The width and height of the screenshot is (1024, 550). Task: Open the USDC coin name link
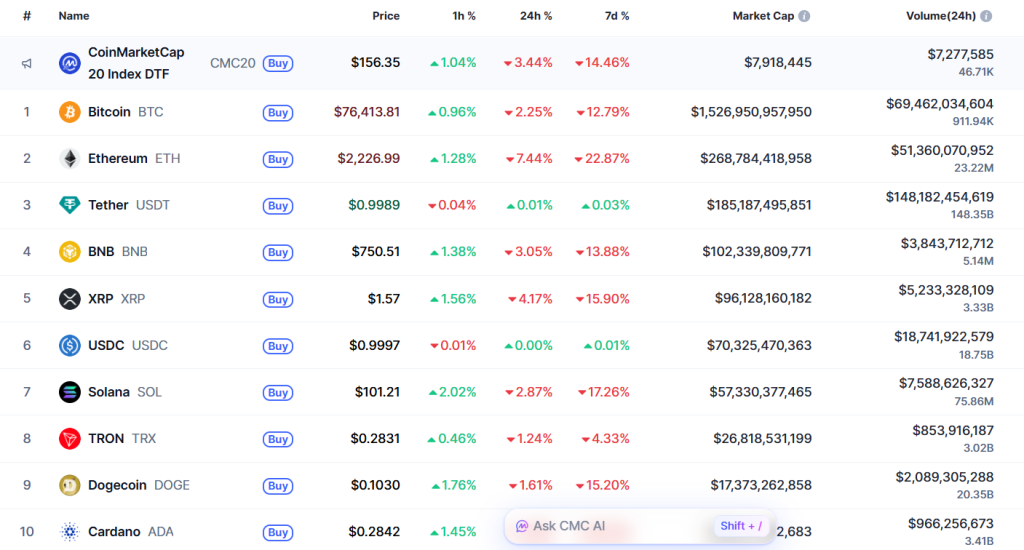(x=106, y=345)
